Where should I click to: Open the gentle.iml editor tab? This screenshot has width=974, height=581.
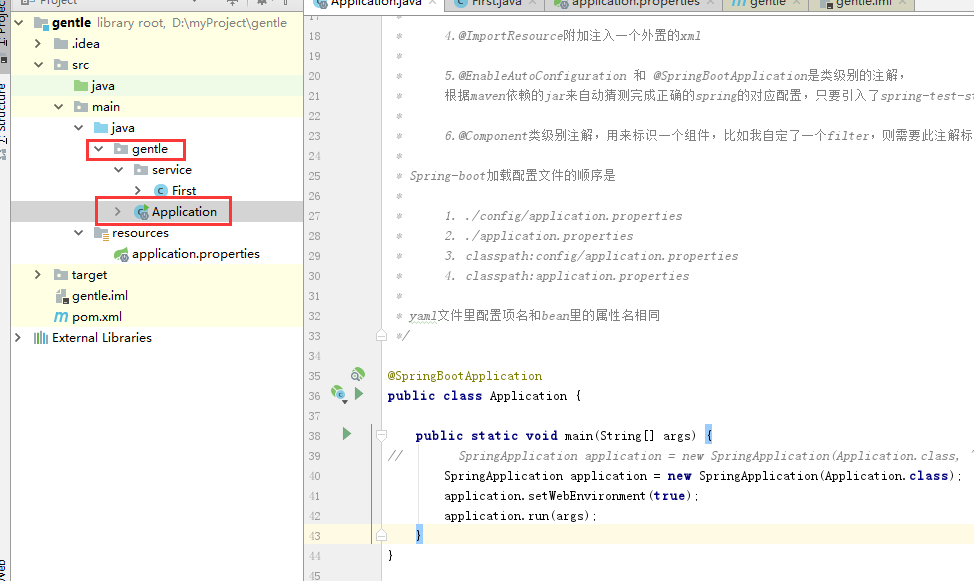click(863, 3)
